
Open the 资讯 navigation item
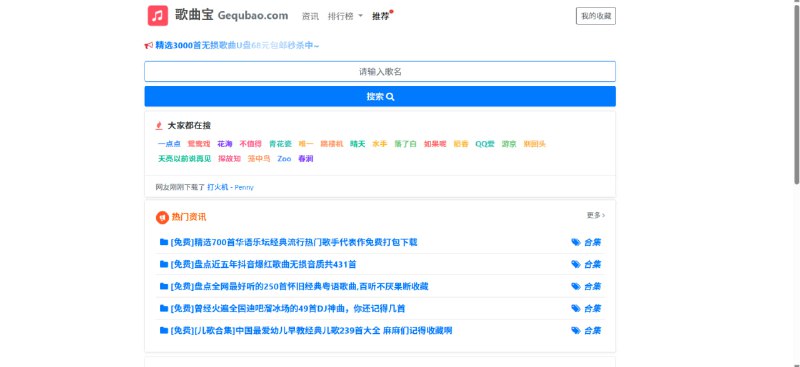point(310,16)
